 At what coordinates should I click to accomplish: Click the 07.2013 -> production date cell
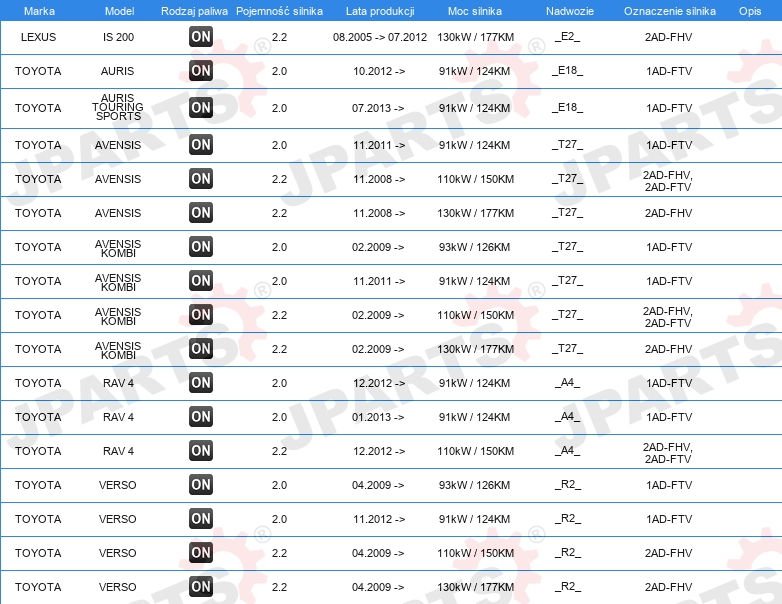(x=378, y=108)
